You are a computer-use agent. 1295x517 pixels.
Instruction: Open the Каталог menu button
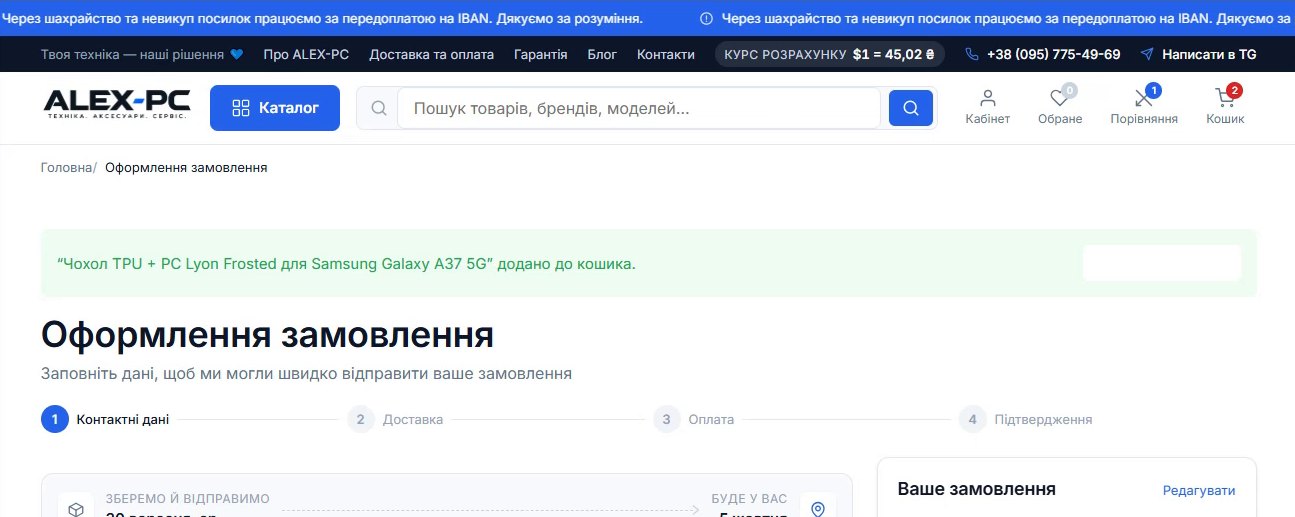(275, 108)
